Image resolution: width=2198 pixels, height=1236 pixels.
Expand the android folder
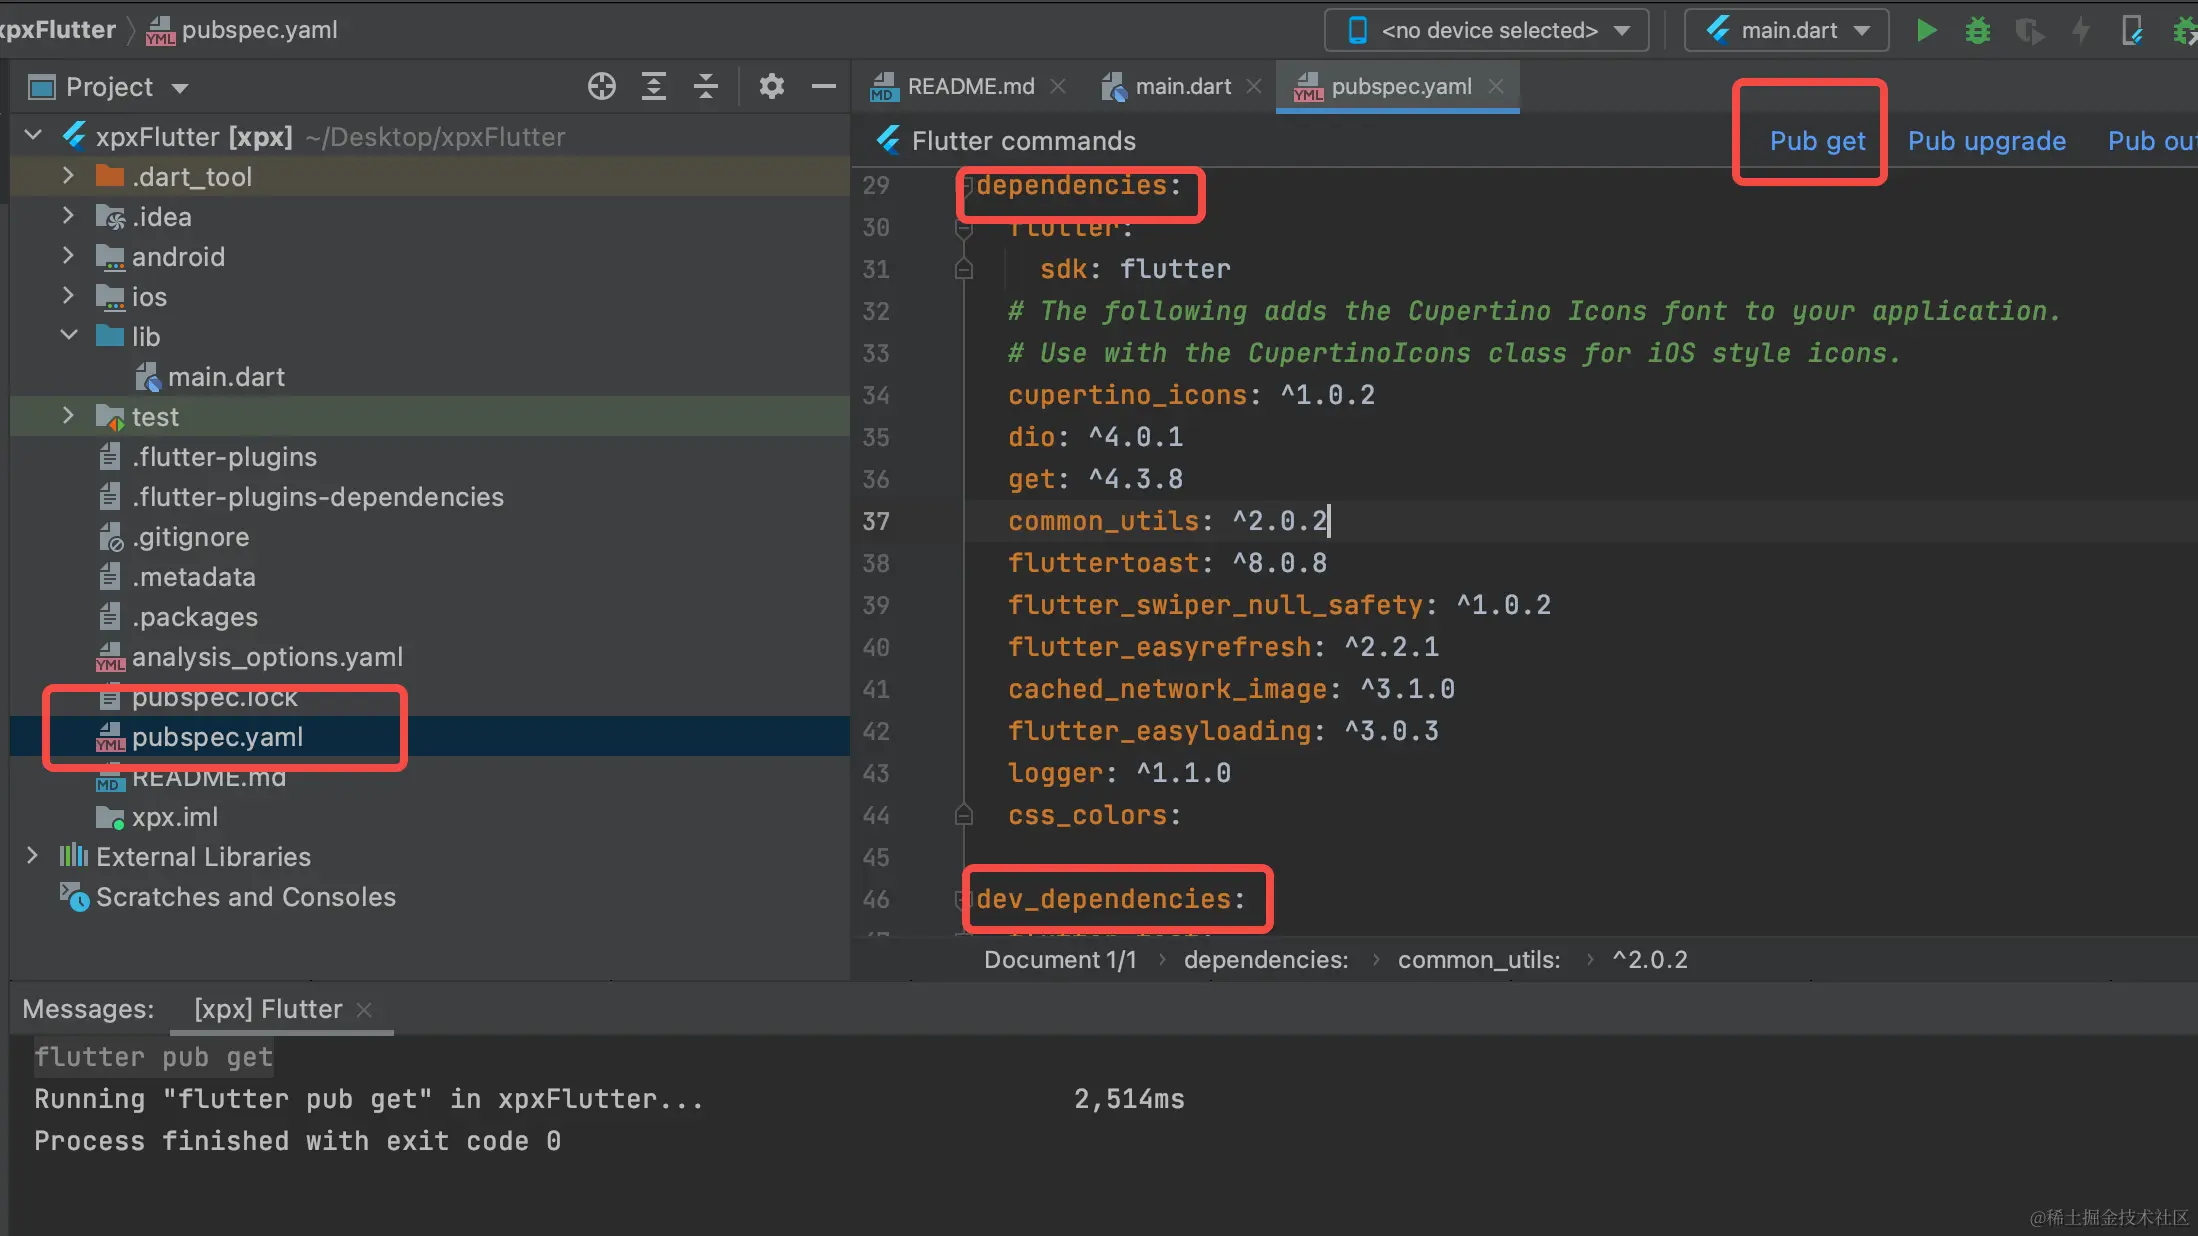click(x=68, y=256)
